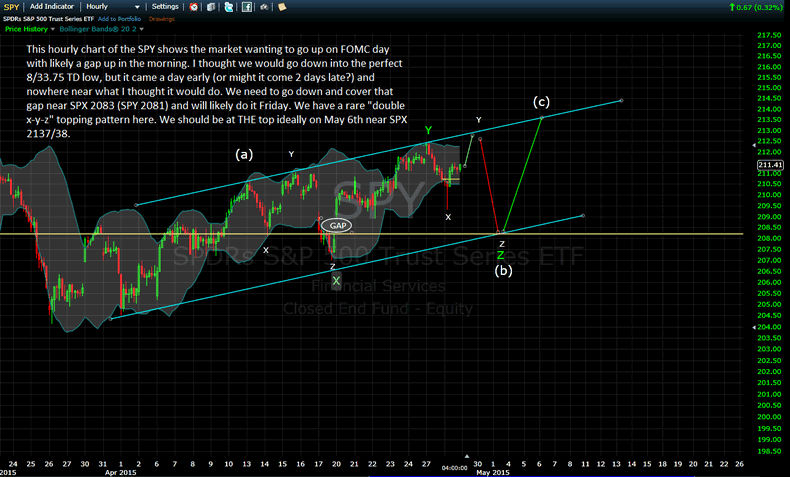Click the Drawings link

click(162, 19)
